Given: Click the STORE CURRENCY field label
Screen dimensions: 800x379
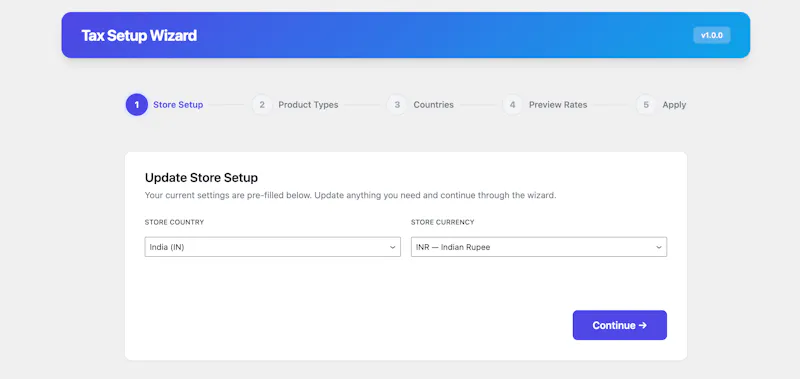Looking at the screenshot, I should 443,222.
